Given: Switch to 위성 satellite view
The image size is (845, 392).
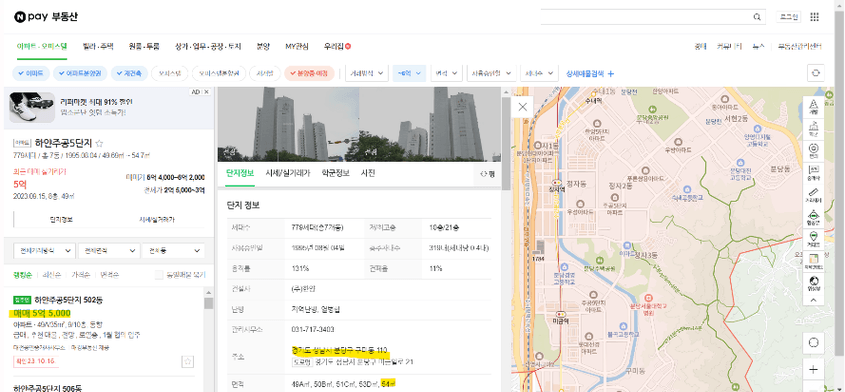Looking at the screenshot, I should tap(814, 283).
